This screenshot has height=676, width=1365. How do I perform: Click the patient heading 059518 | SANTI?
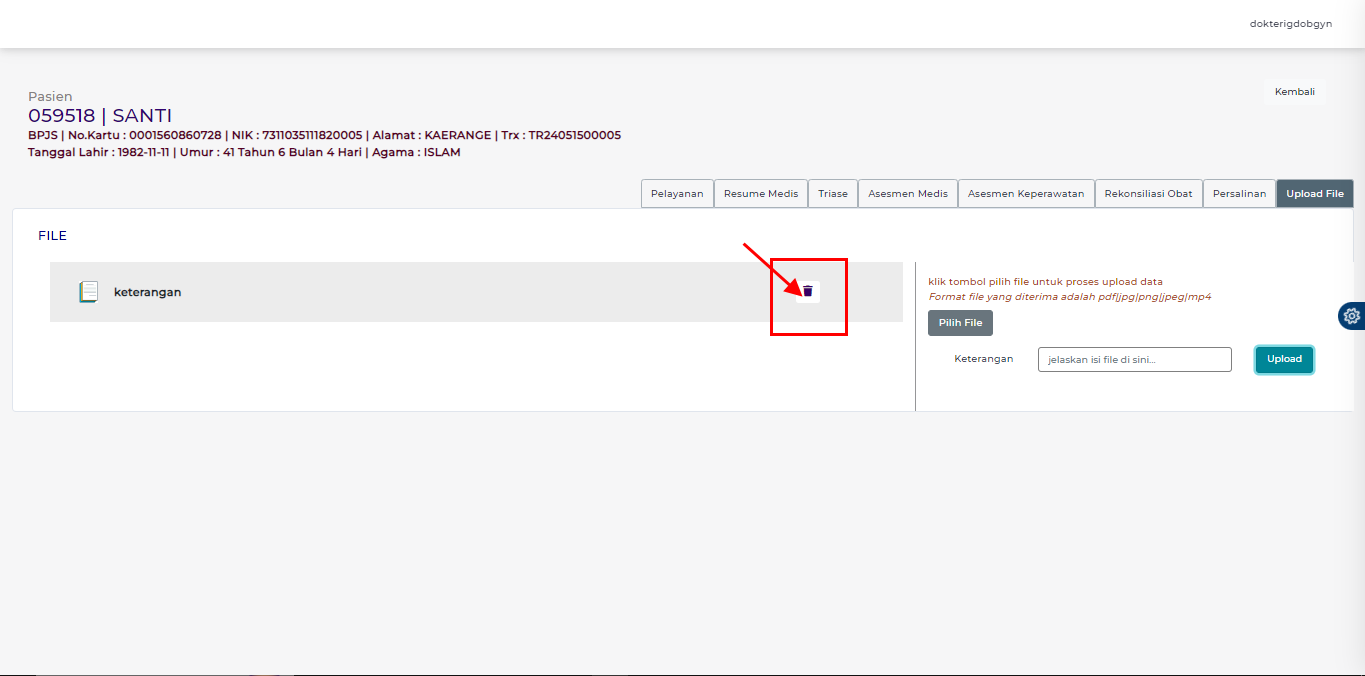[x=100, y=116]
